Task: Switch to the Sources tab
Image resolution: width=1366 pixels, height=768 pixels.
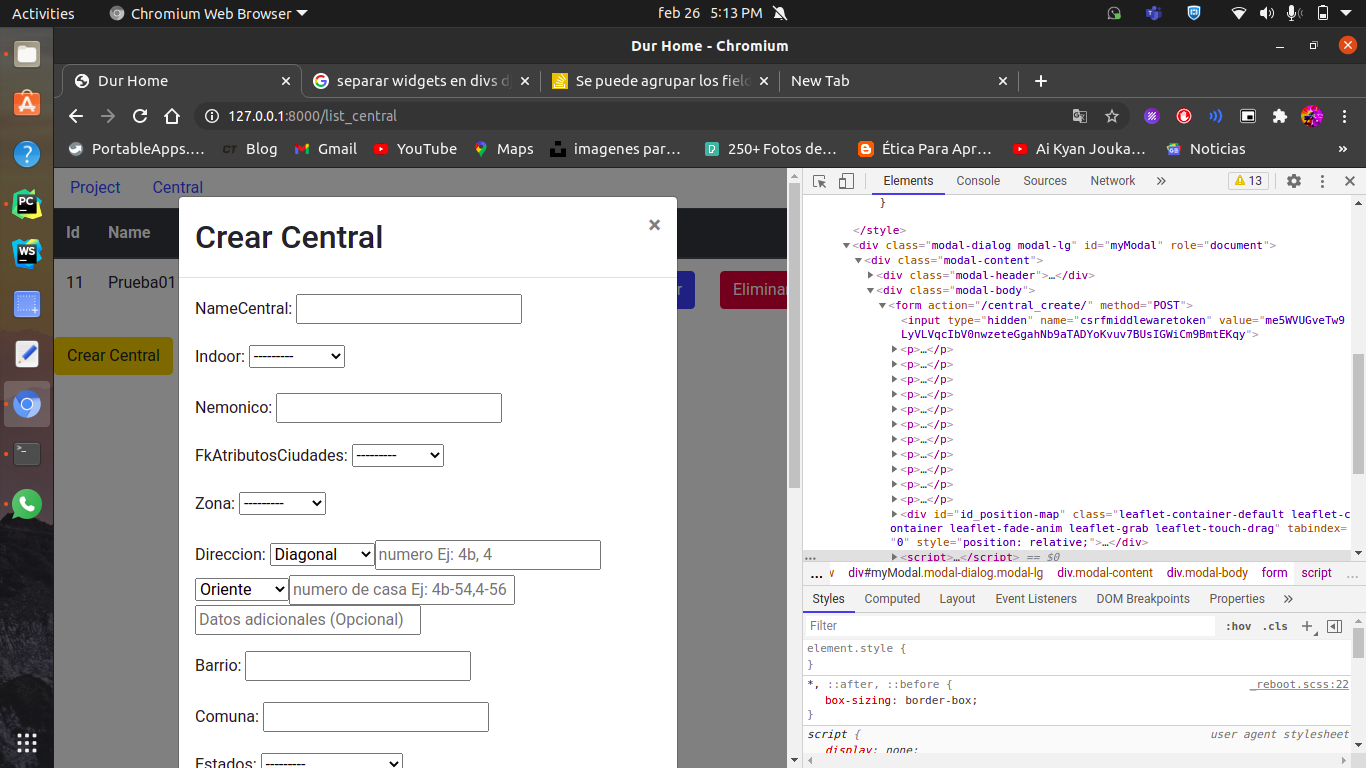Action: pos(1045,181)
